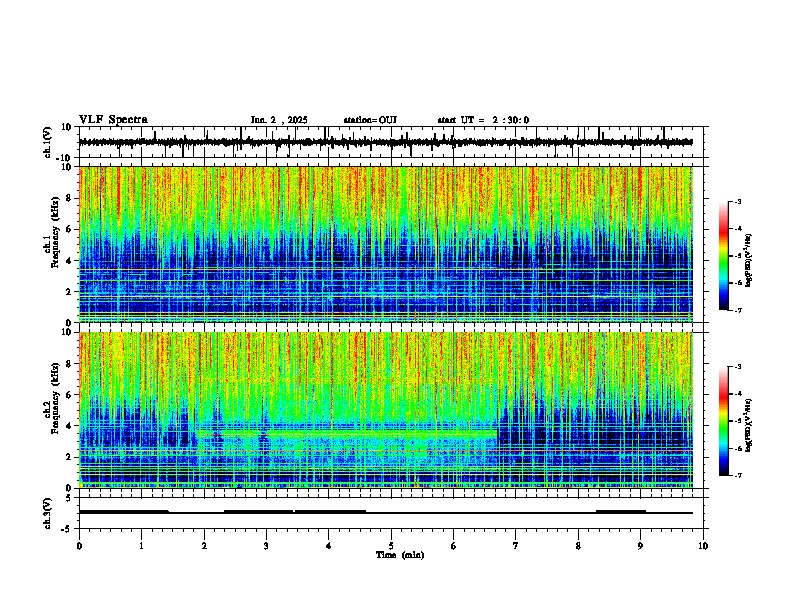Screen dimensions: 792x612
Task: Click the time-axis tick label "10" beside Time (min)
Action: click(x=703, y=546)
